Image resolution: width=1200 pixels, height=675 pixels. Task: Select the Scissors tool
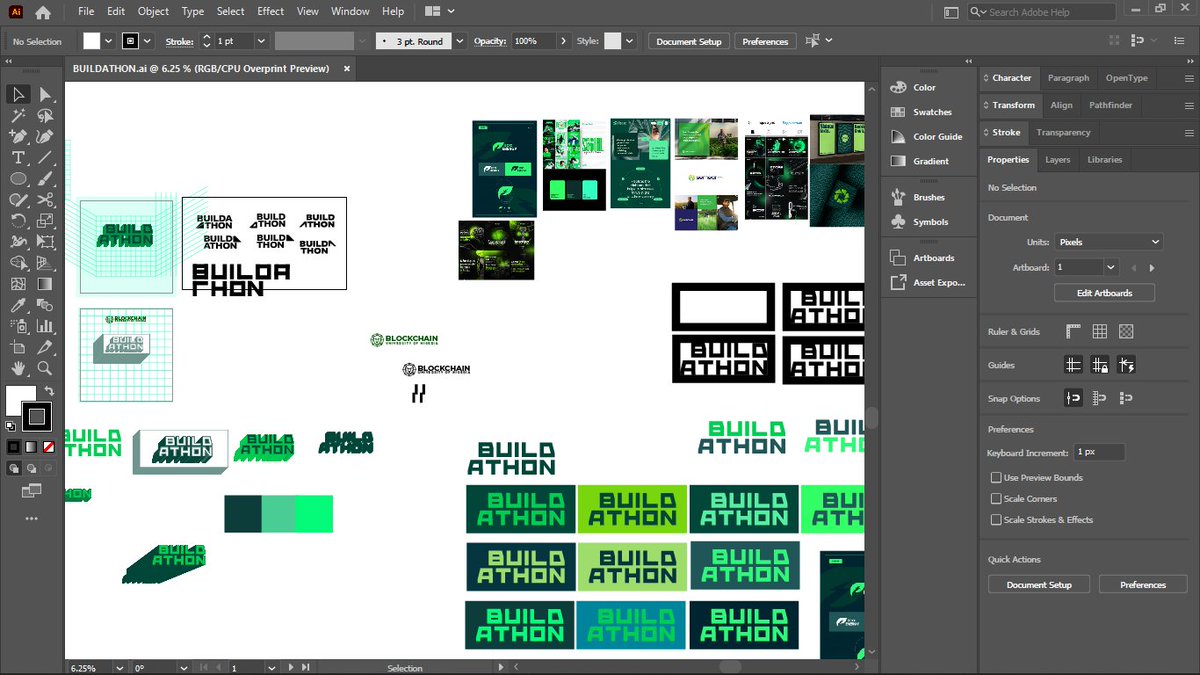pos(45,200)
